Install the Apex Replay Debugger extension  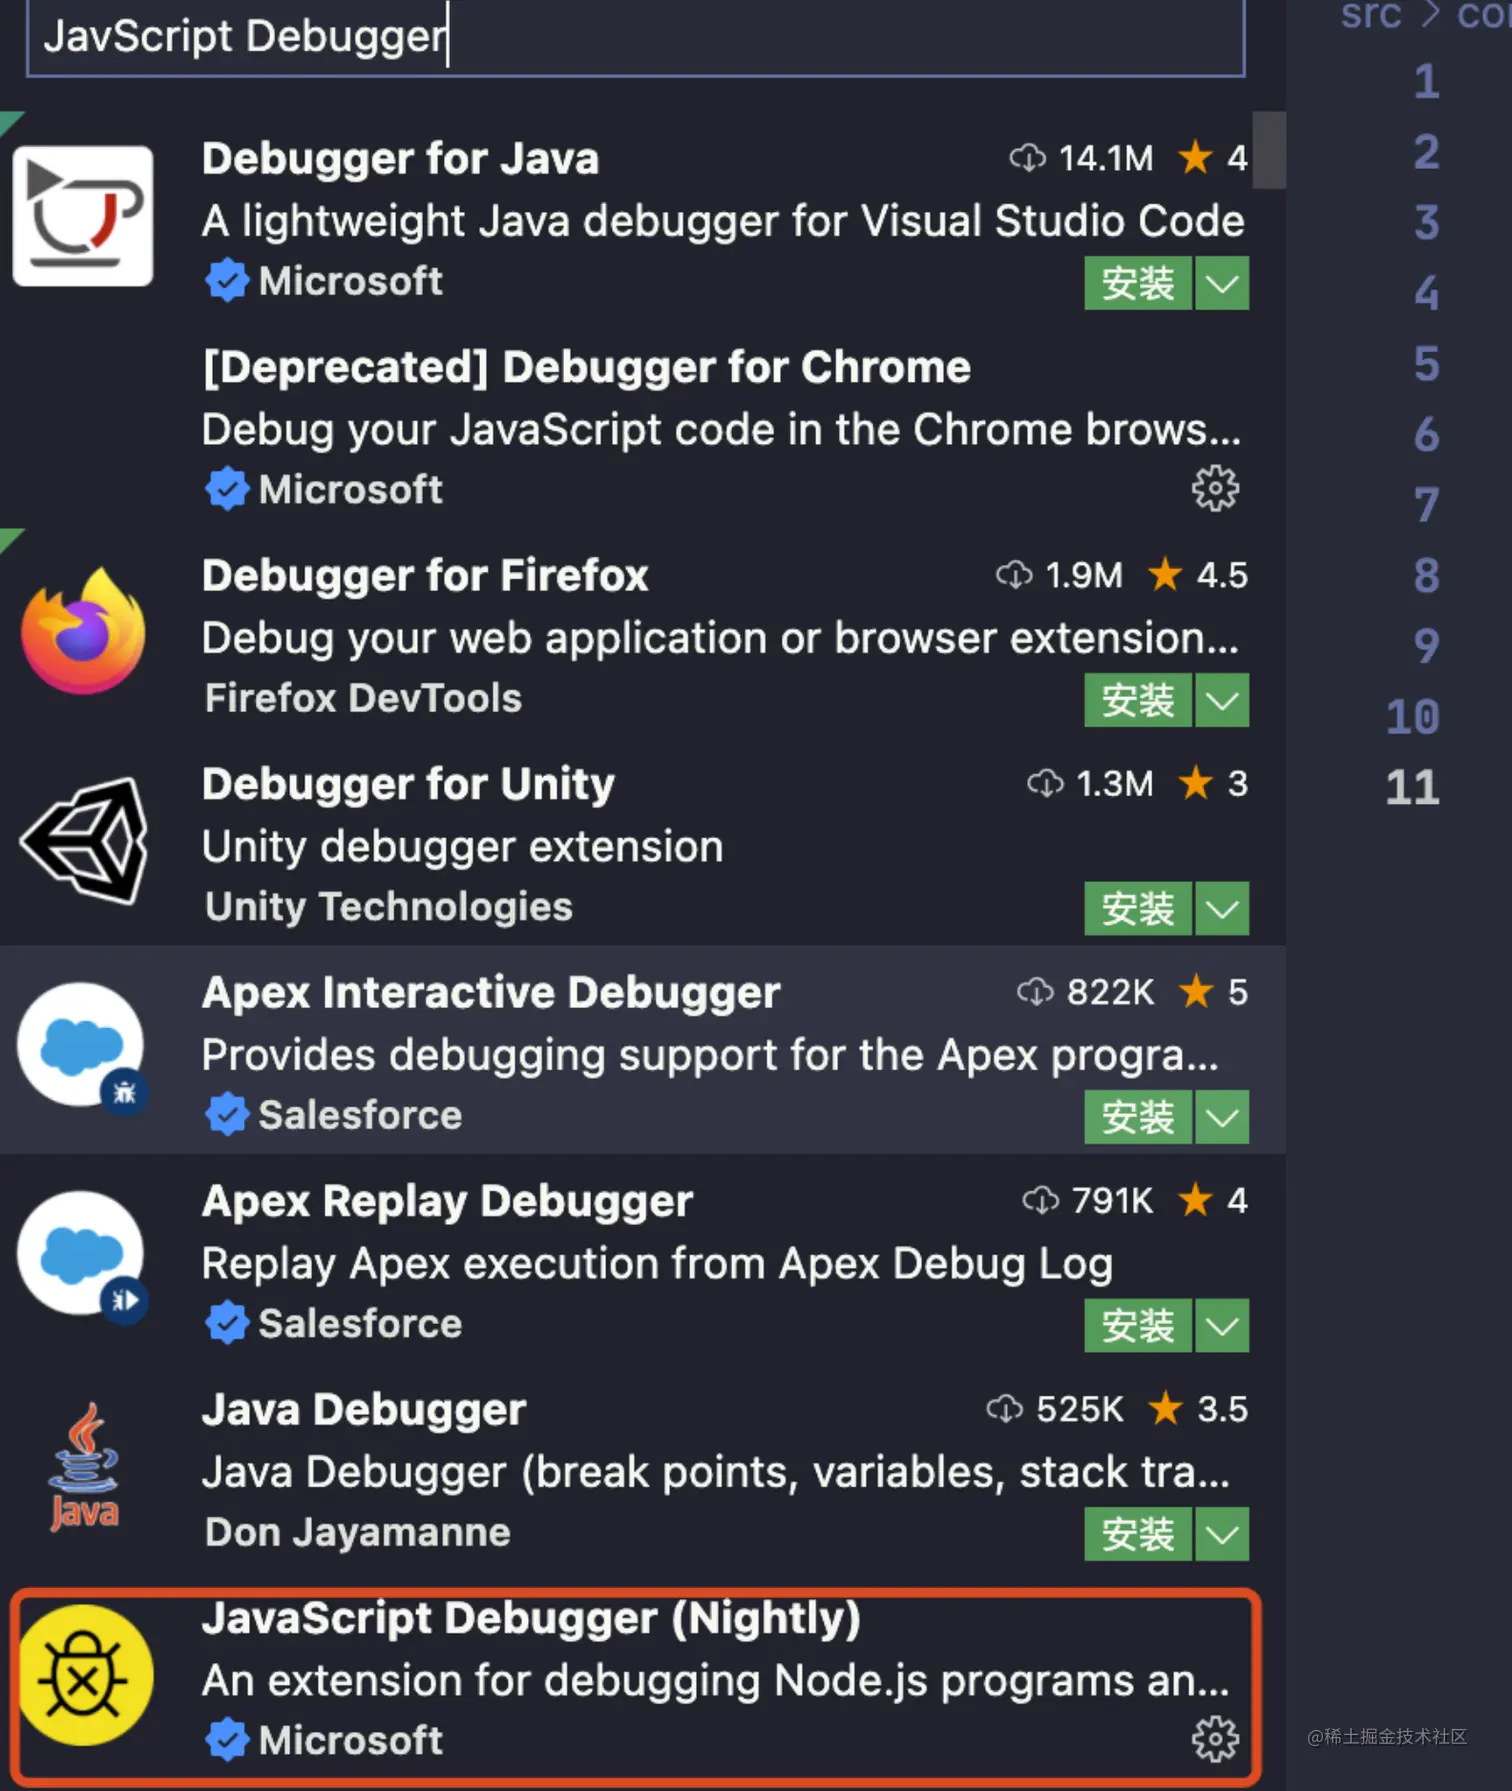click(x=1138, y=1325)
